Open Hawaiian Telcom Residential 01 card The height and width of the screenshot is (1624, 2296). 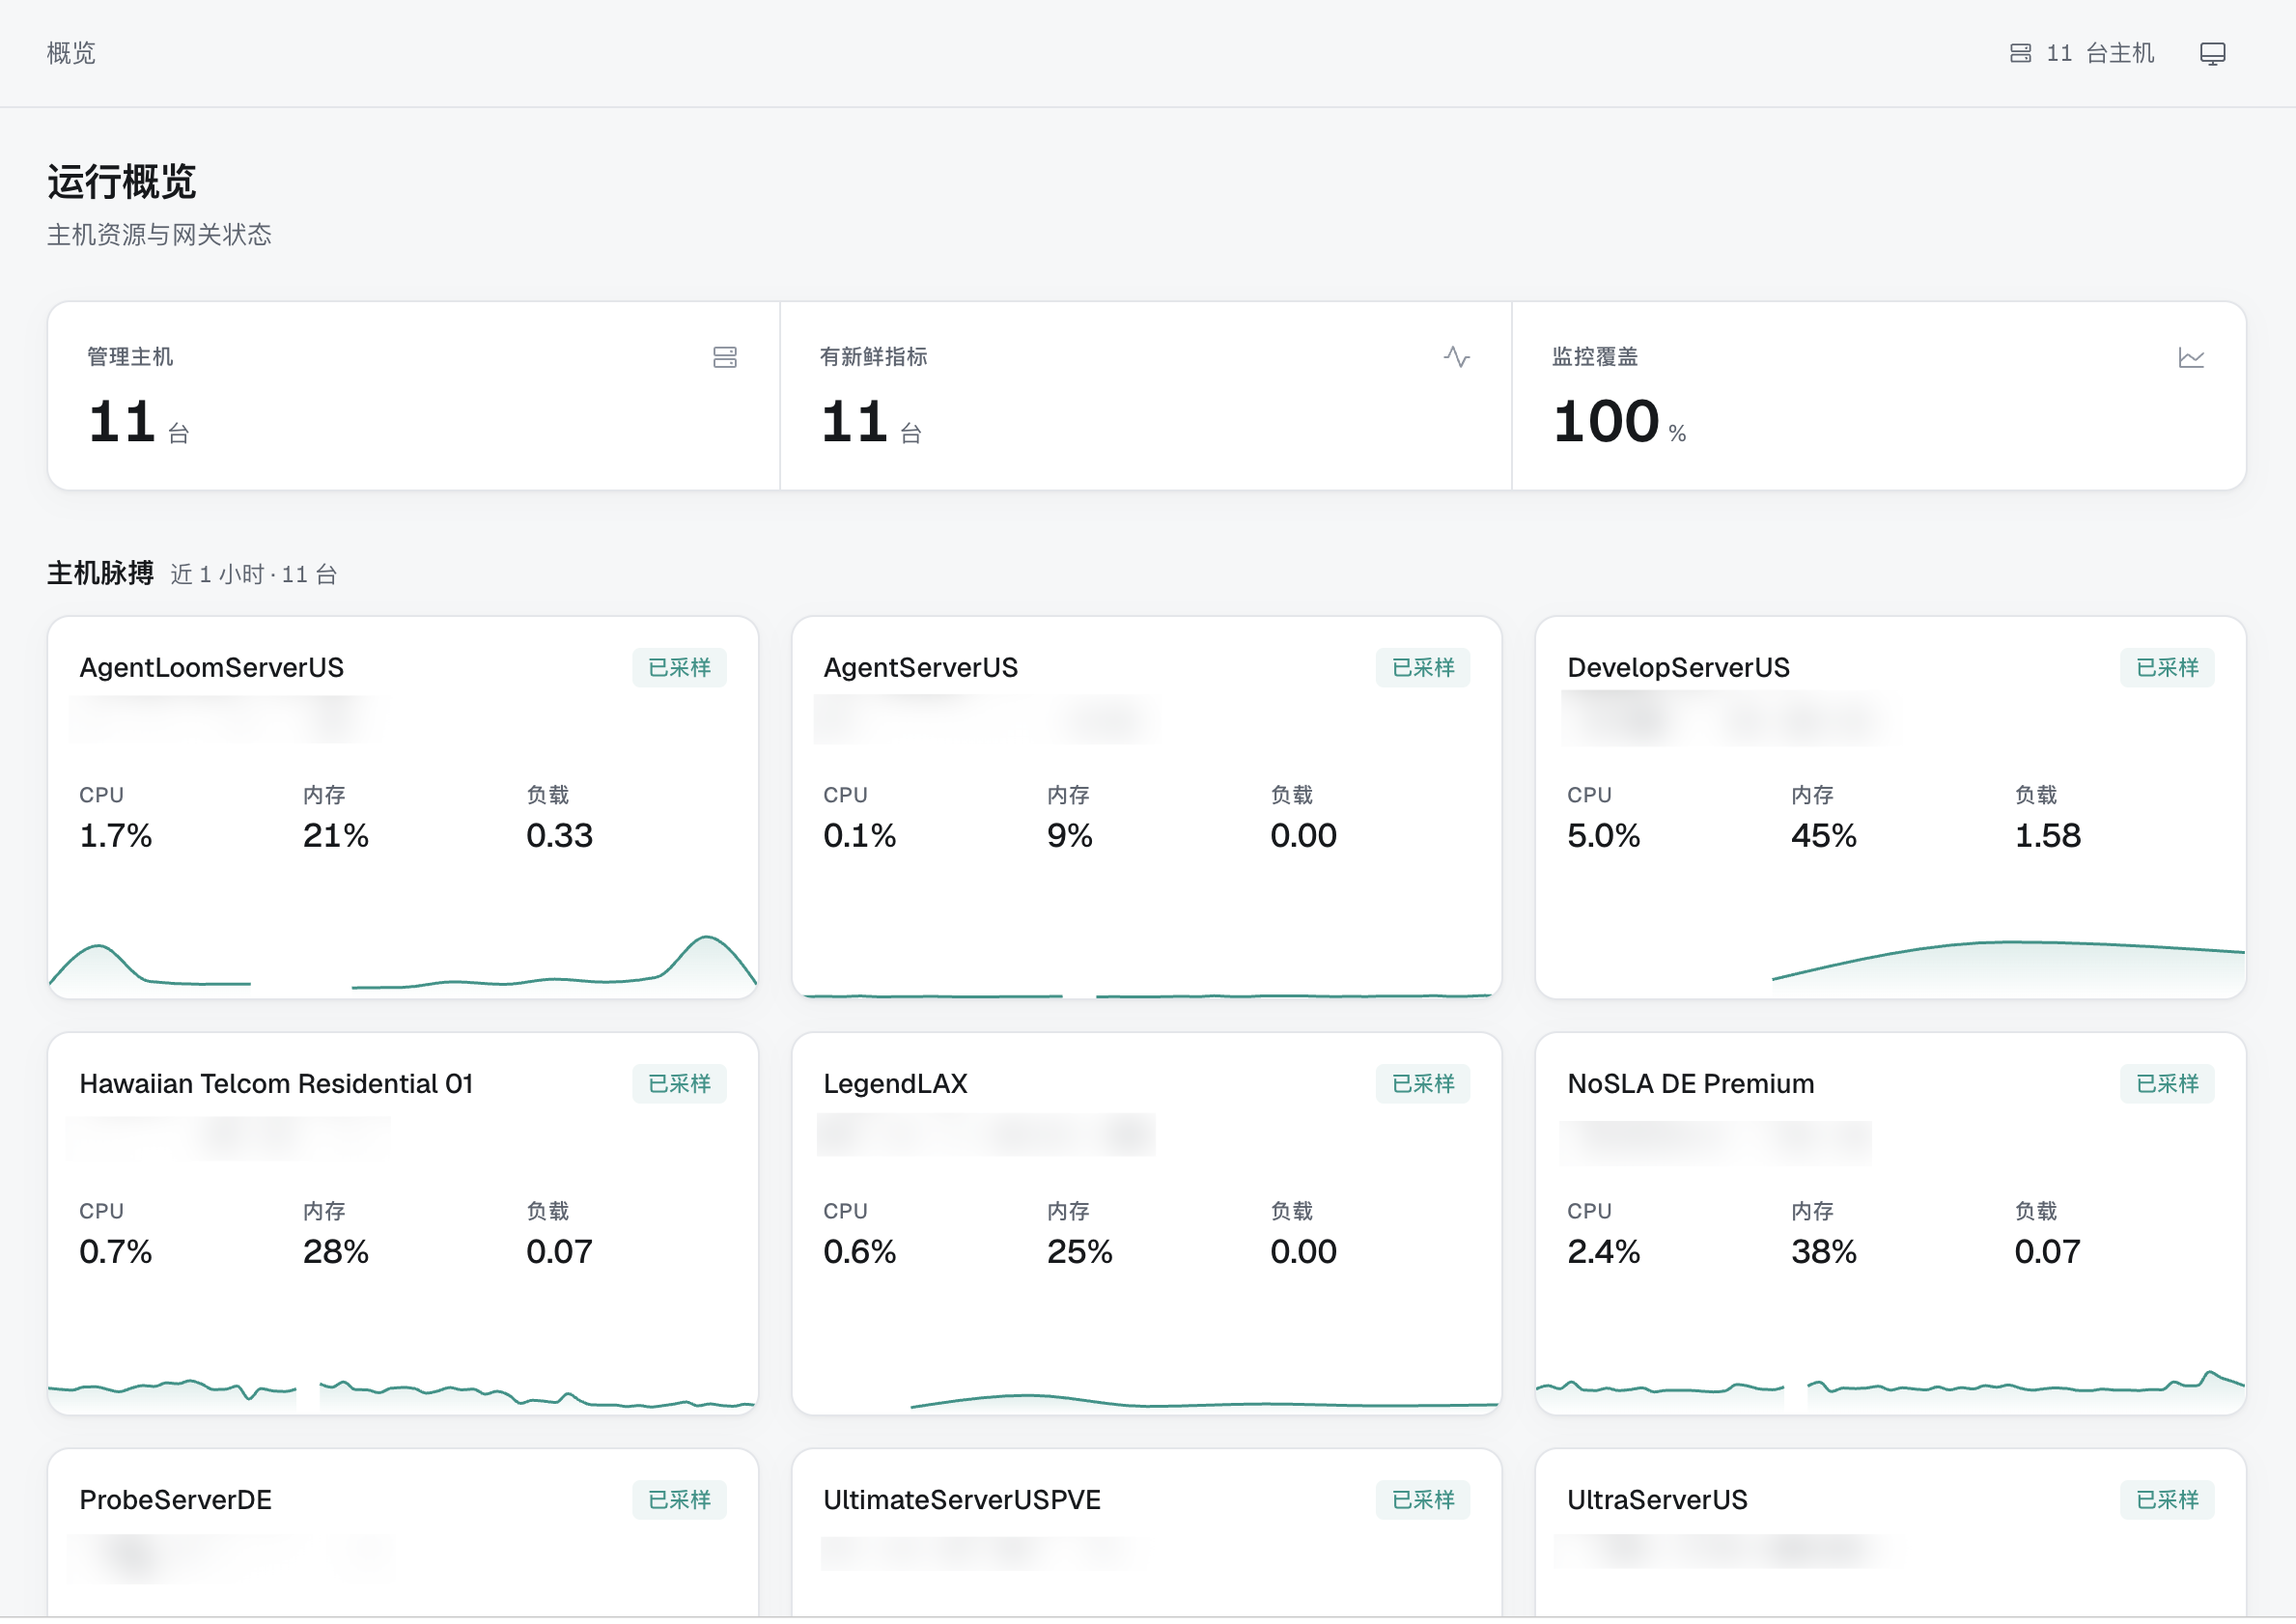coord(403,1223)
